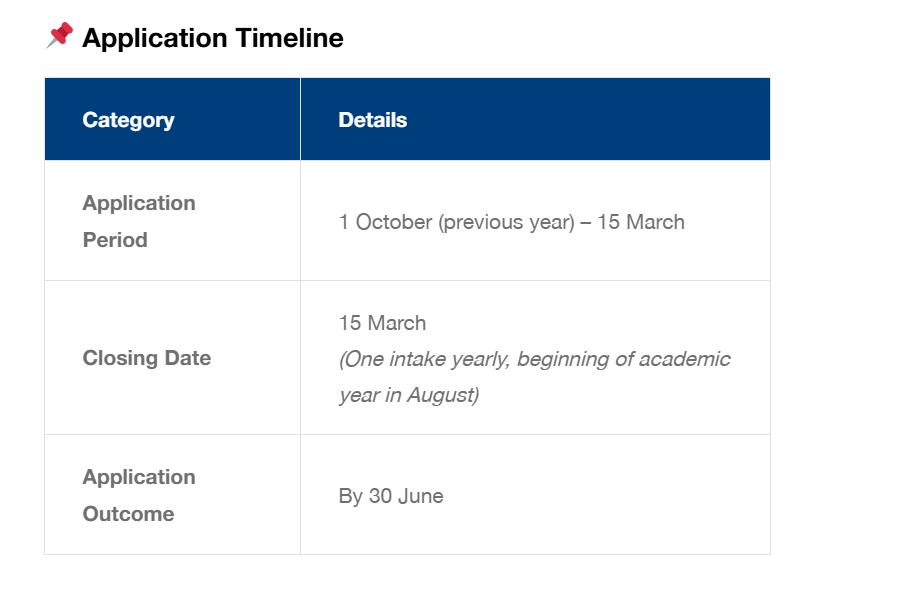
Task: Click the word 'Outcome' in the last row
Action: tap(128, 514)
